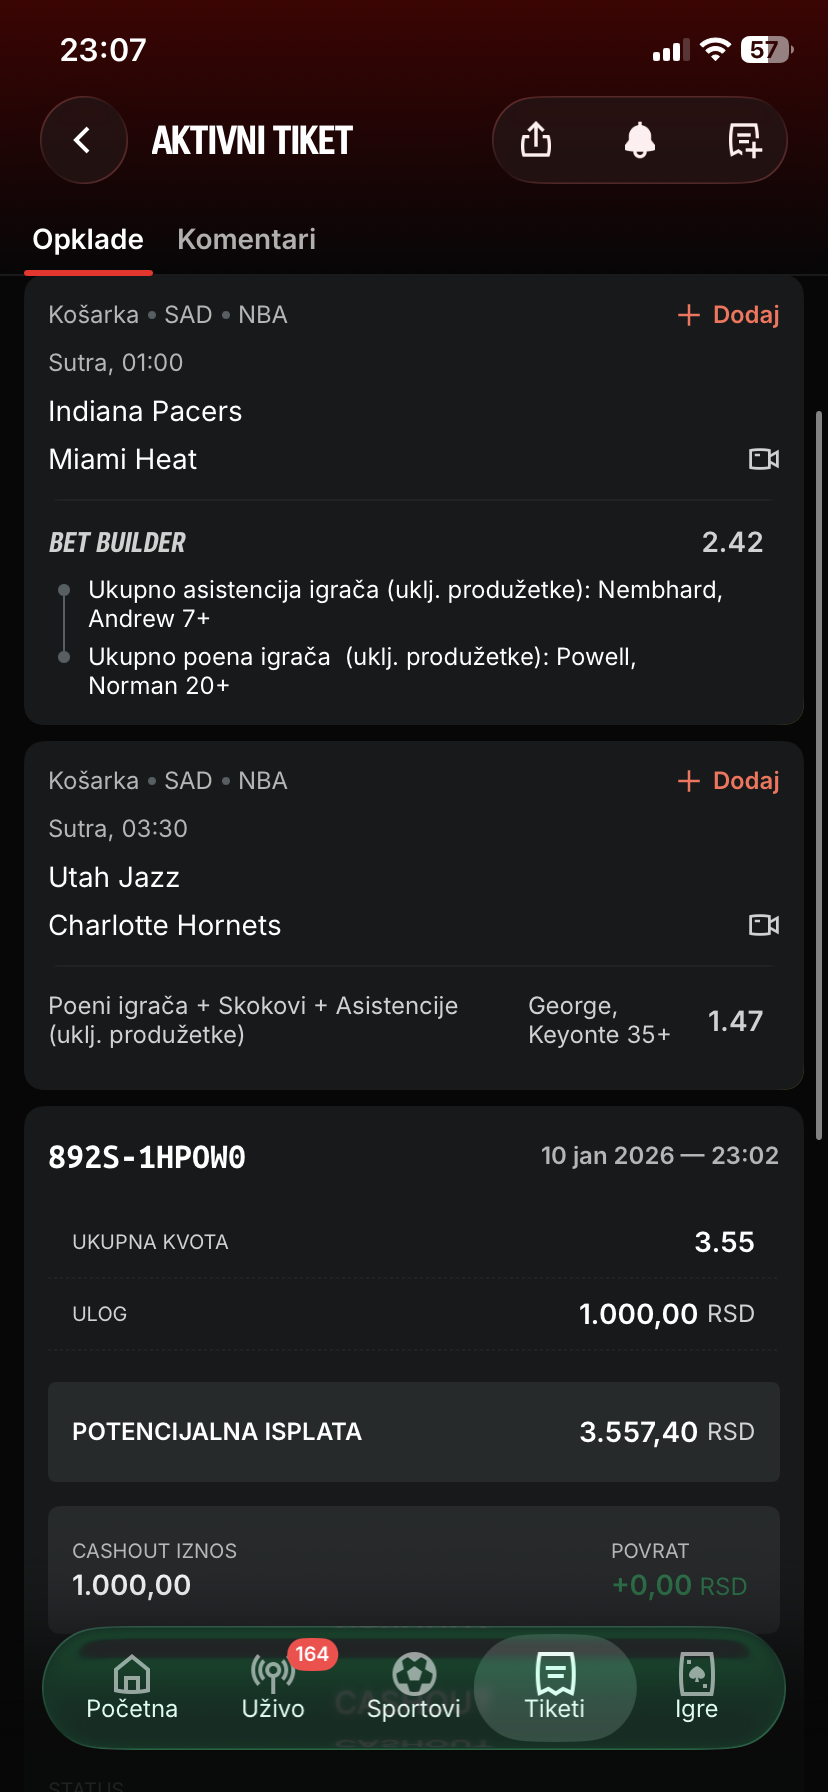Tap the Cashout iznos amount

tap(132, 1585)
